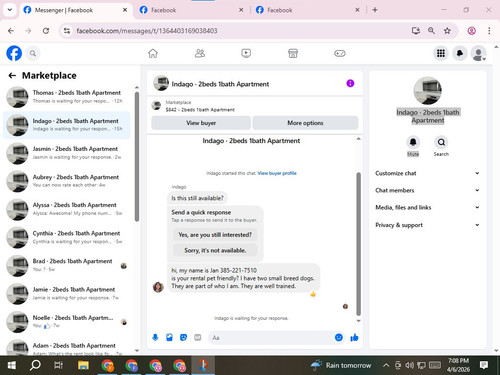Open the Marketplace storefront icon
Viewport: 500px width, 375px height.
click(293, 53)
